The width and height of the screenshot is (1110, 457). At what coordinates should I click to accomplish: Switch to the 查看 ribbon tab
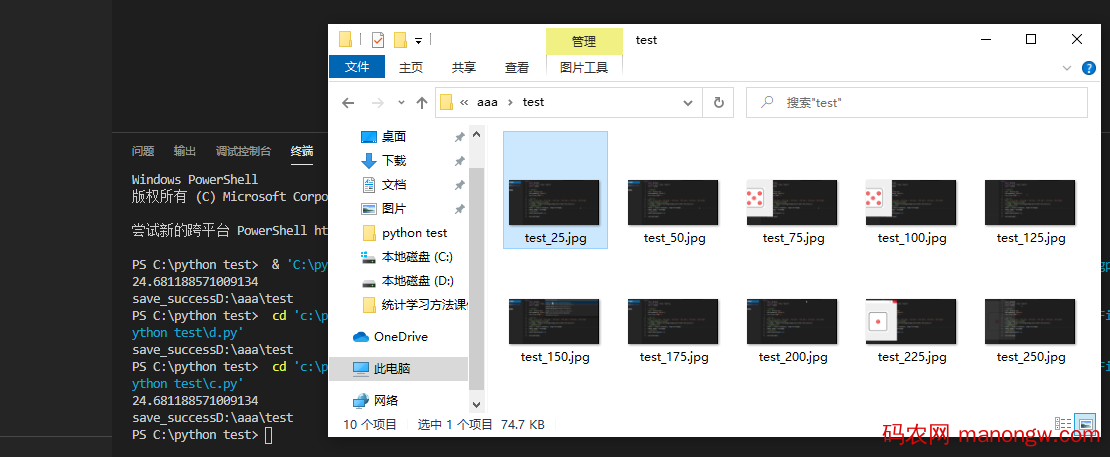coord(517,67)
